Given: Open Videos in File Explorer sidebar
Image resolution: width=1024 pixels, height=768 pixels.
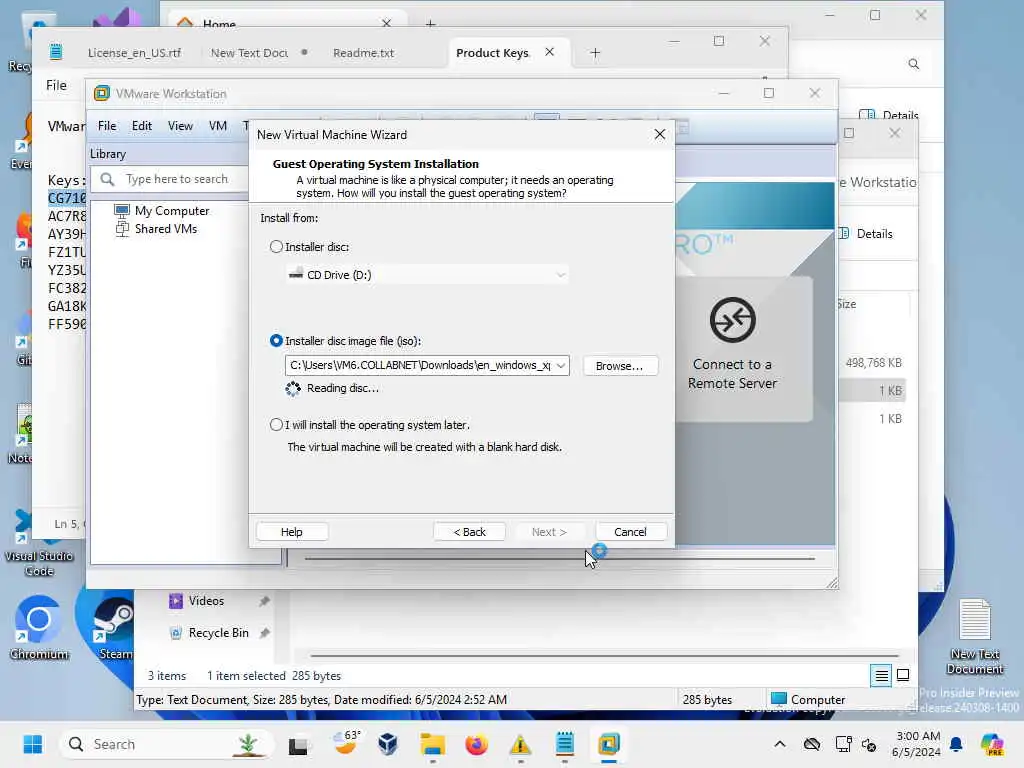Looking at the screenshot, I should click(x=206, y=601).
